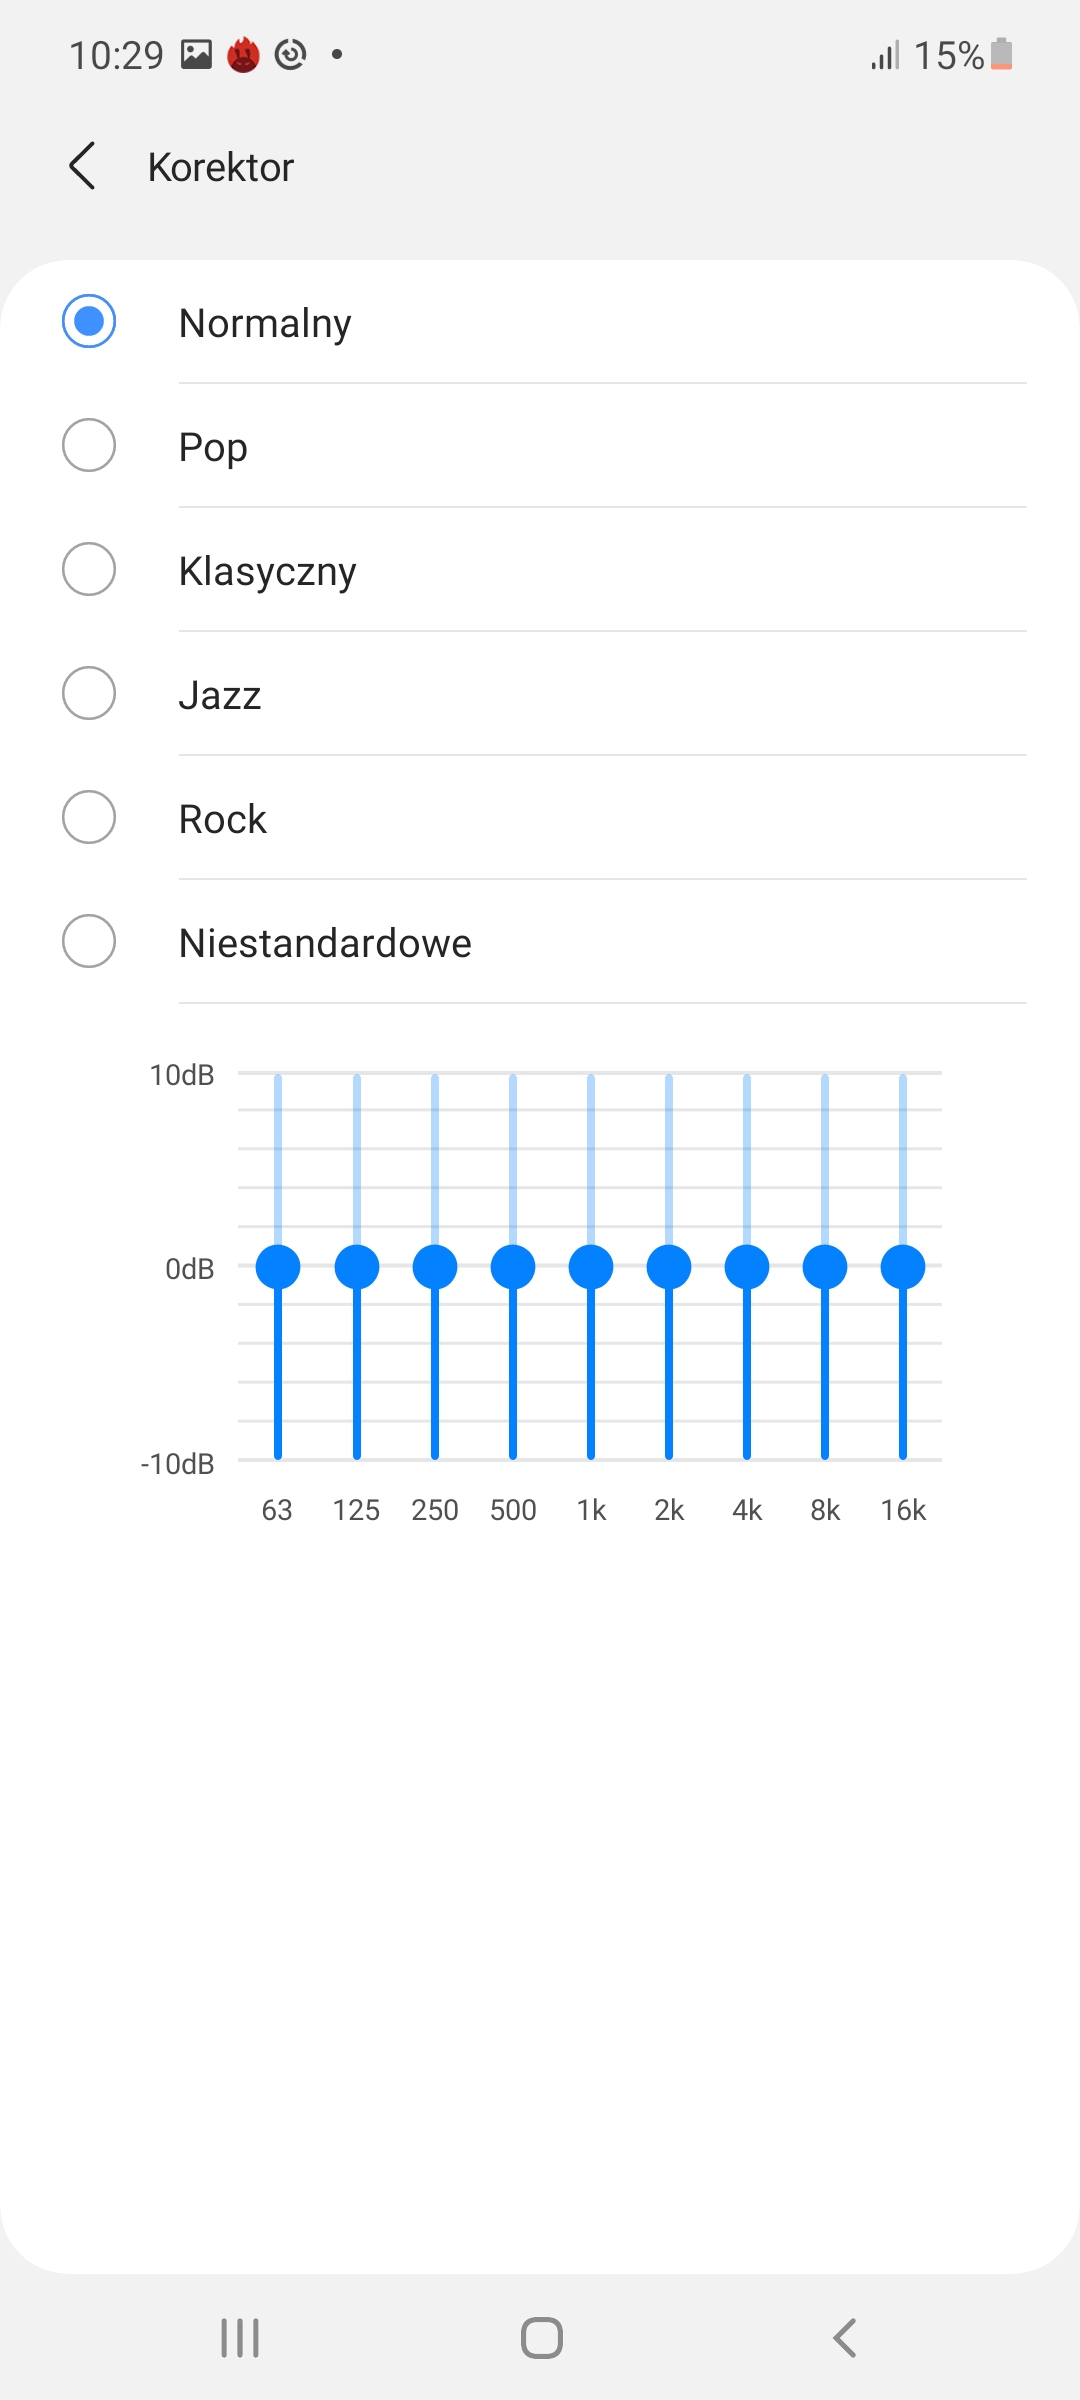This screenshot has width=1080, height=2400.
Task: Select the Normalny radio button
Action: click(89, 322)
